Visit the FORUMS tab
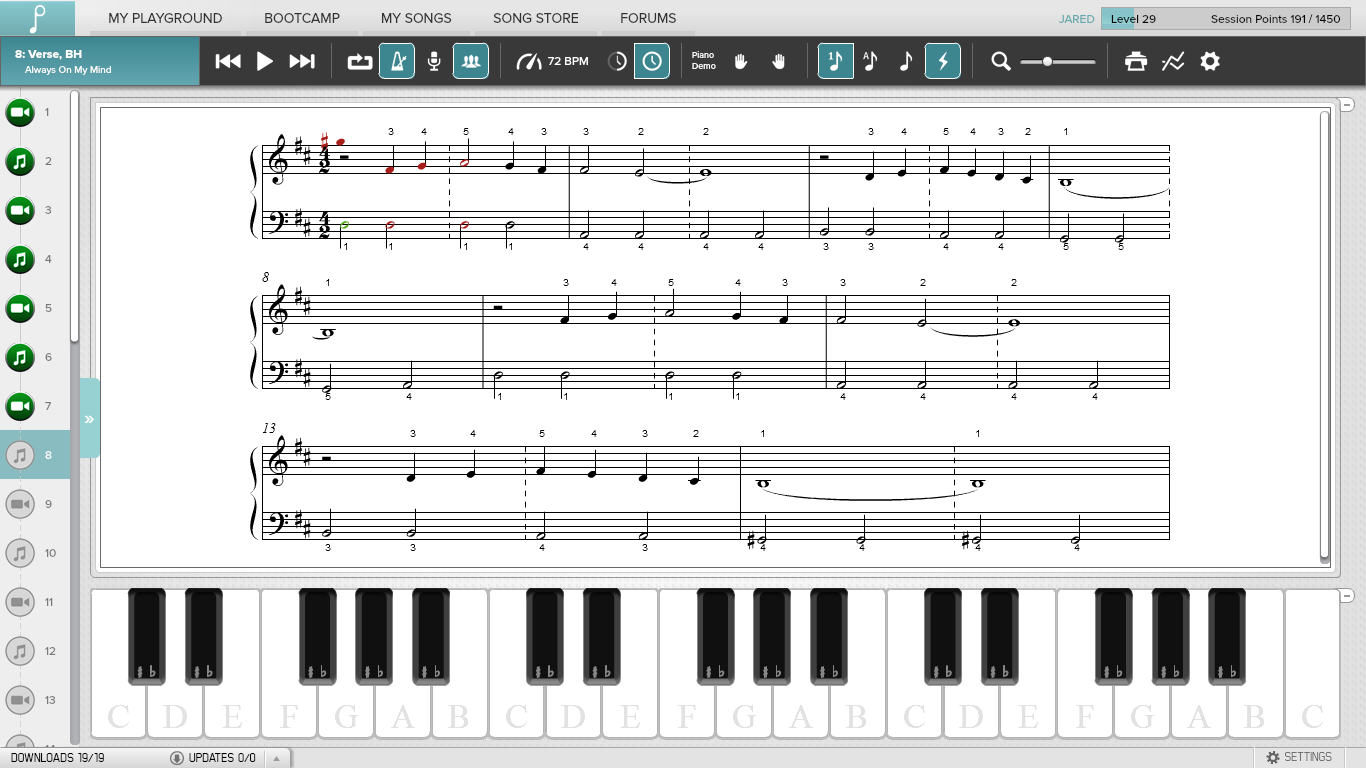The image size is (1366, 768). pyautogui.click(x=648, y=18)
